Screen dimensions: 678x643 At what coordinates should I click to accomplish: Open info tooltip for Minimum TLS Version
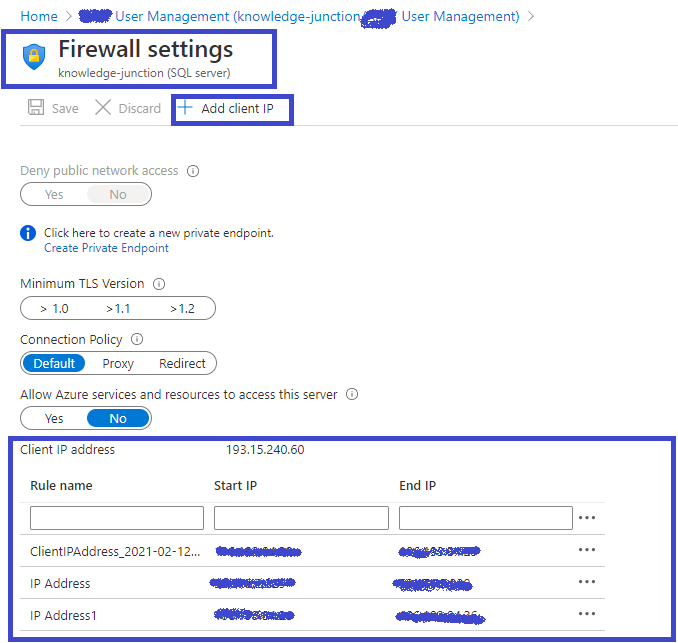click(x=159, y=284)
